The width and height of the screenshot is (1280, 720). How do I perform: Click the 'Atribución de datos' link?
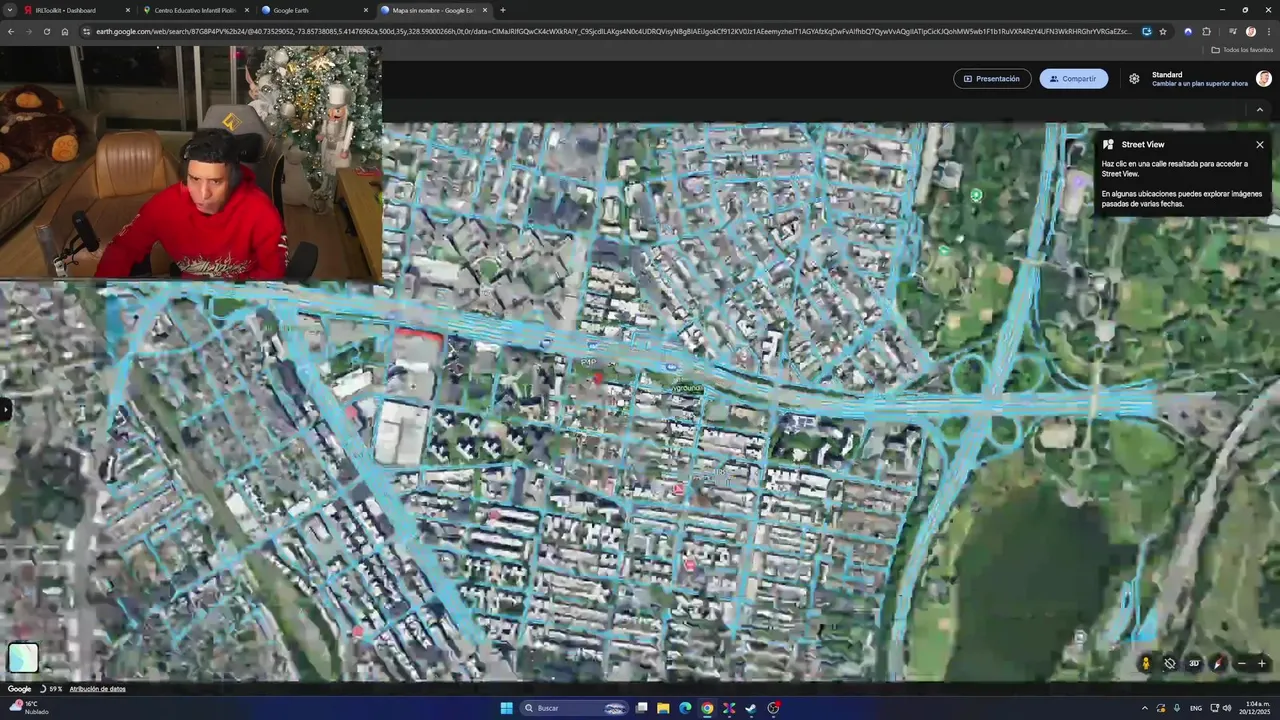[x=97, y=689]
